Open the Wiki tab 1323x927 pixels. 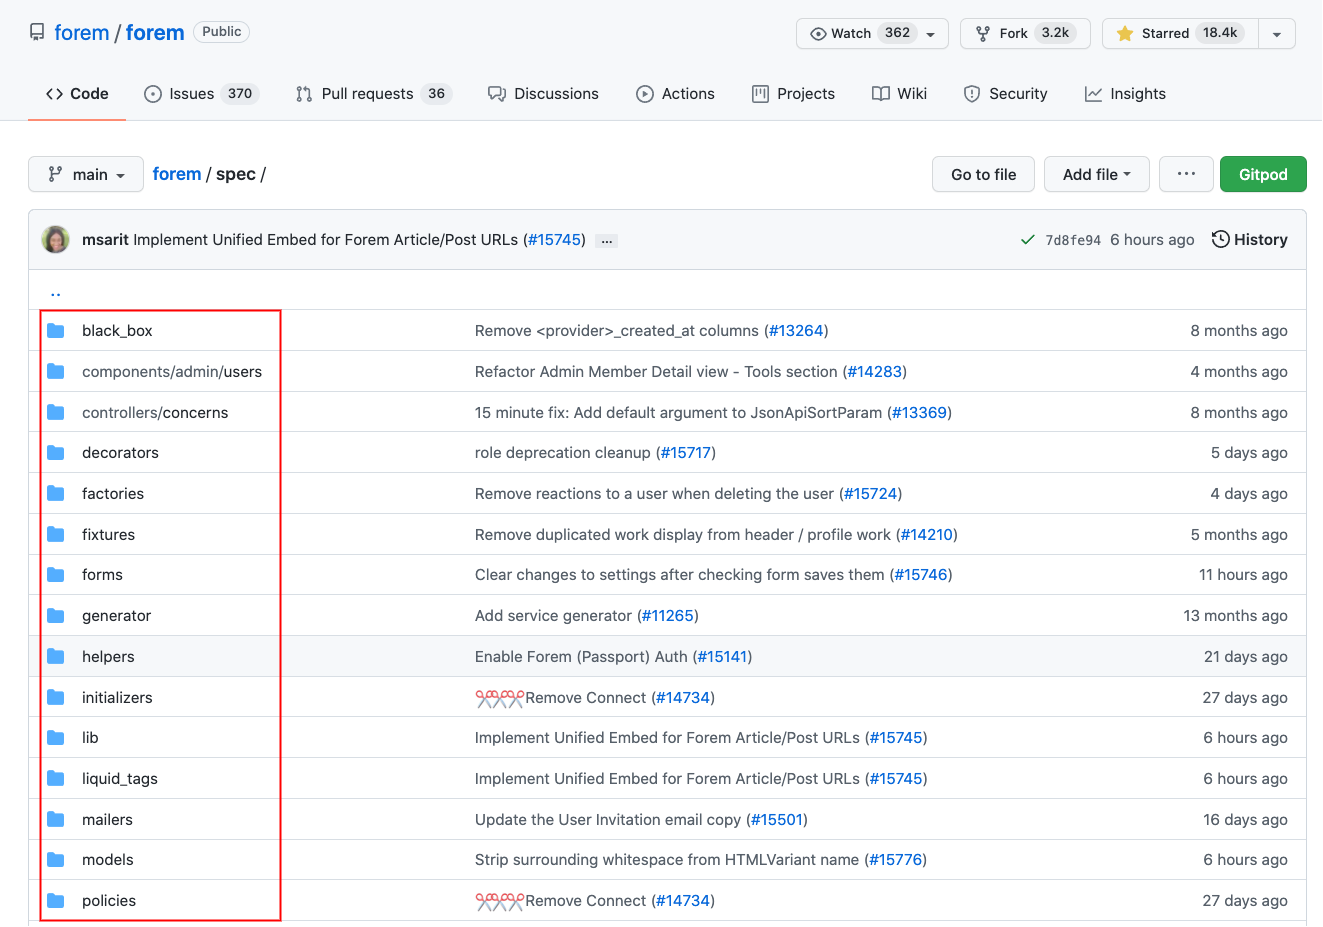899,94
